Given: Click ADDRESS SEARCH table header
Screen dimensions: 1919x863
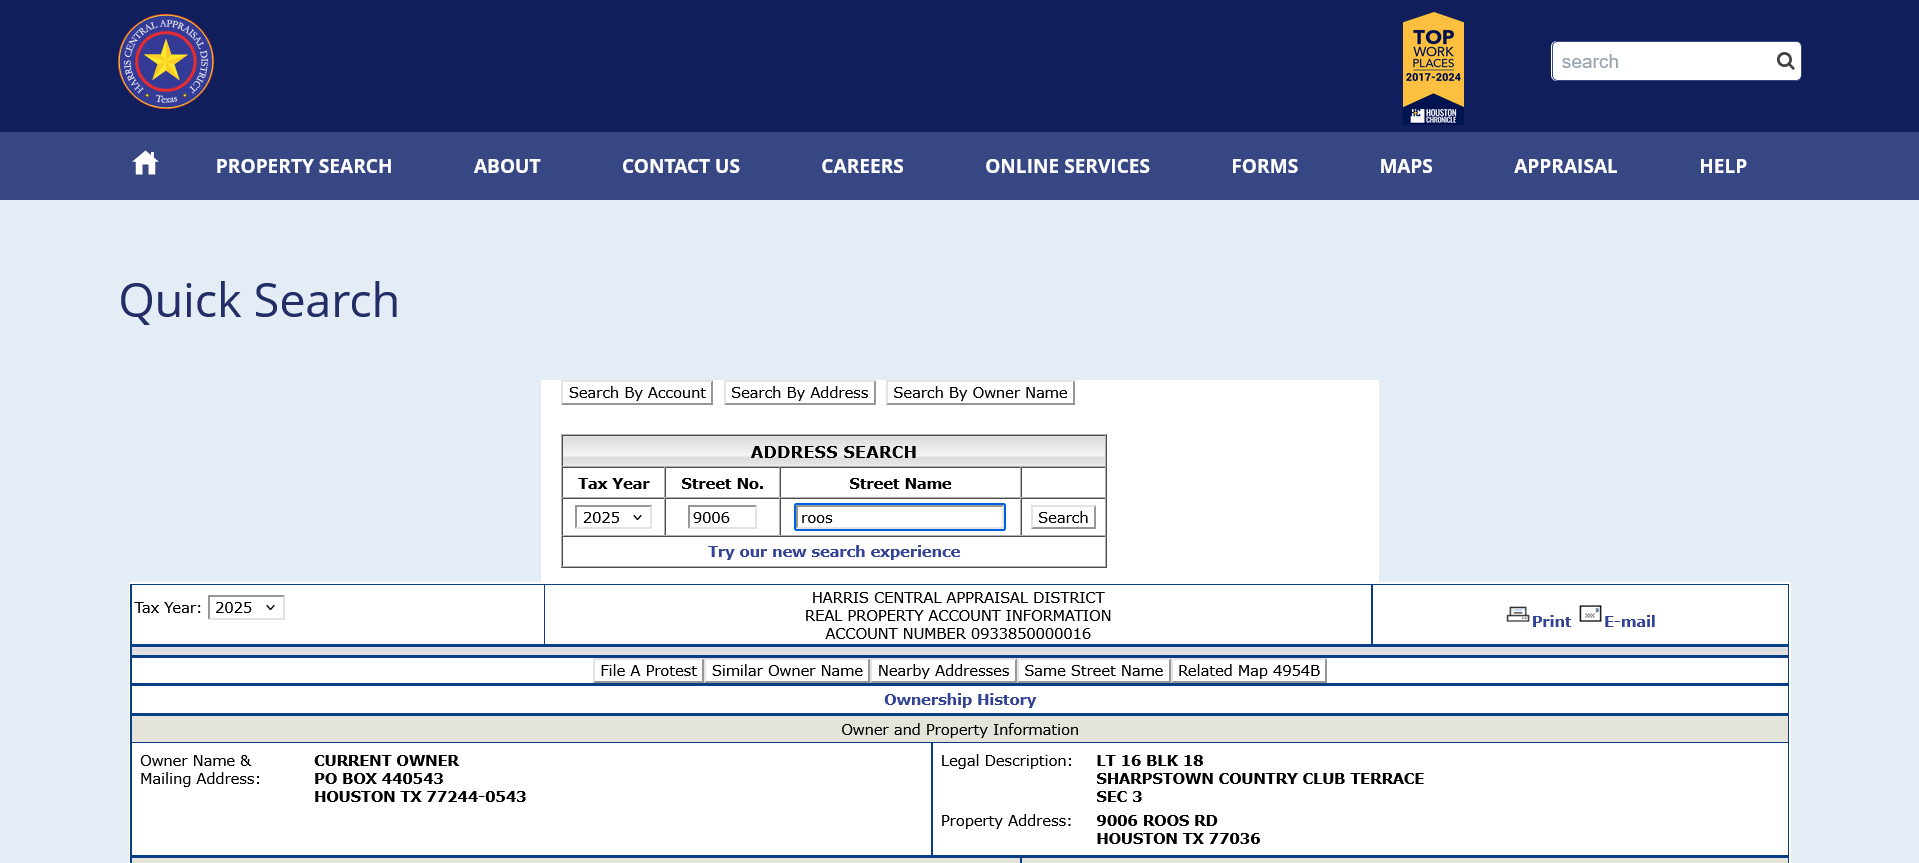Looking at the screenshot, I should (834, 452).
